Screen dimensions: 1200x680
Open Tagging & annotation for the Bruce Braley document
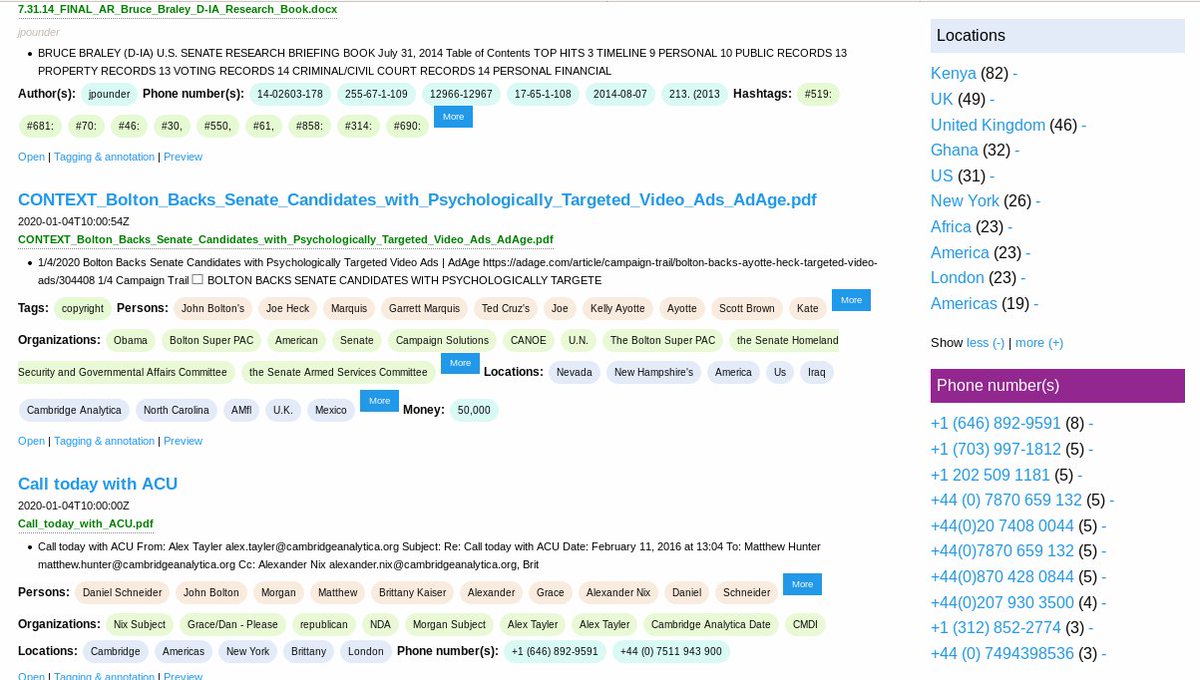pos(104,157)
